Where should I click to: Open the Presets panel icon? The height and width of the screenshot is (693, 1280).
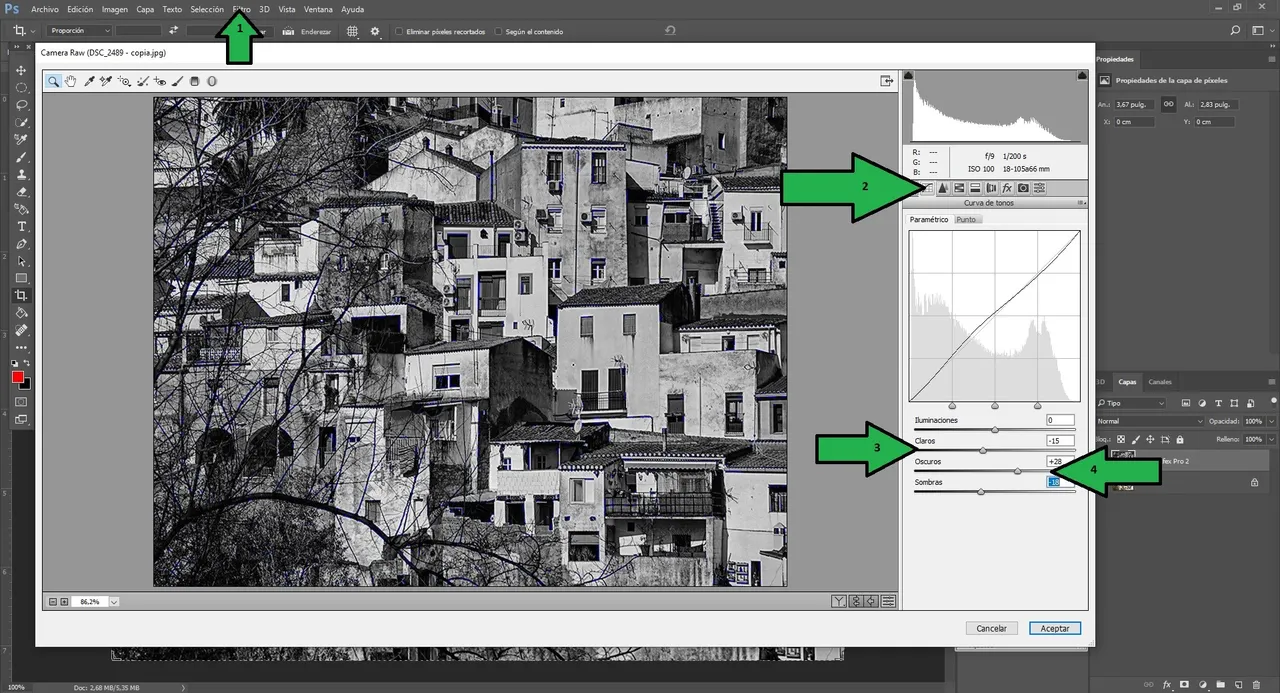tap(1039, 188)
